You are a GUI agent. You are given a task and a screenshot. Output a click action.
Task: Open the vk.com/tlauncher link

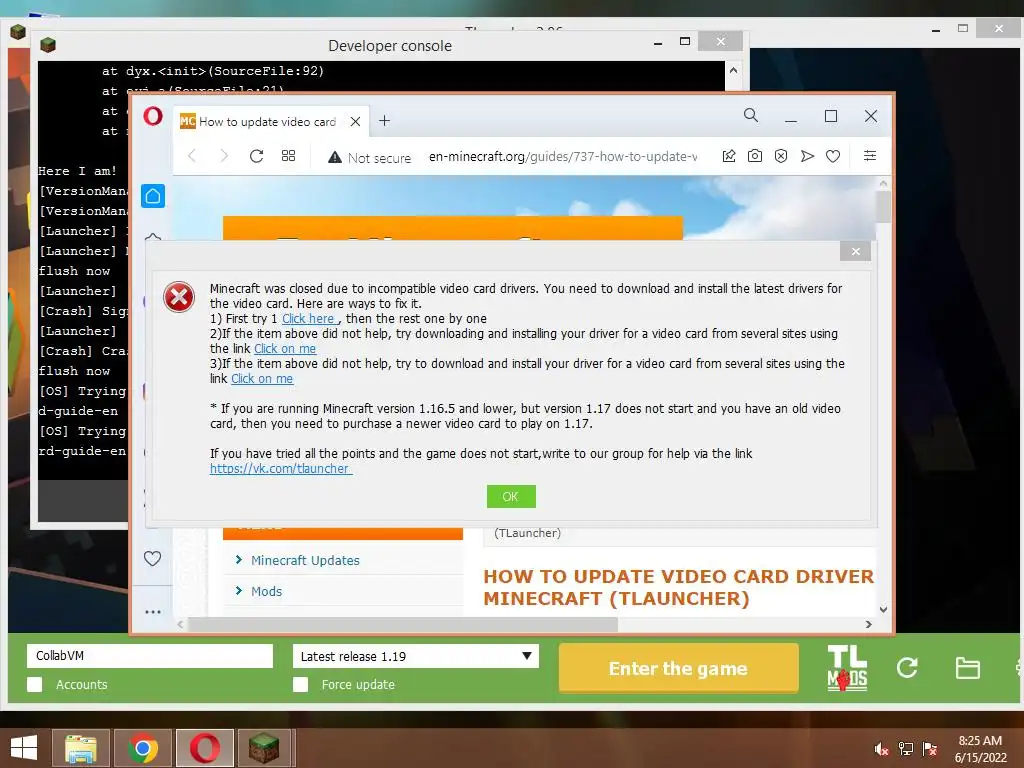[280, 468]
